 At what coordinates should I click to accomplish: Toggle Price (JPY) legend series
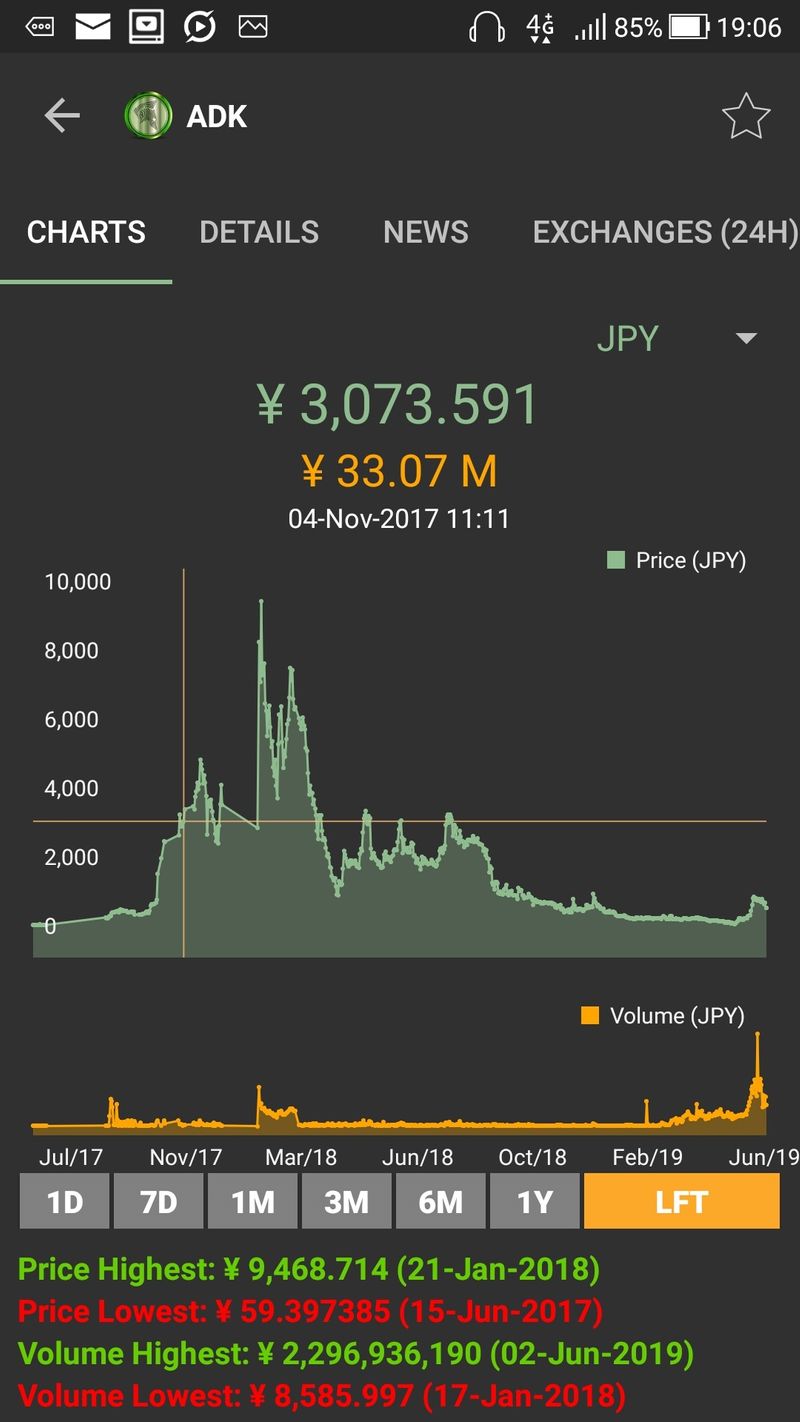click(676, 560)
